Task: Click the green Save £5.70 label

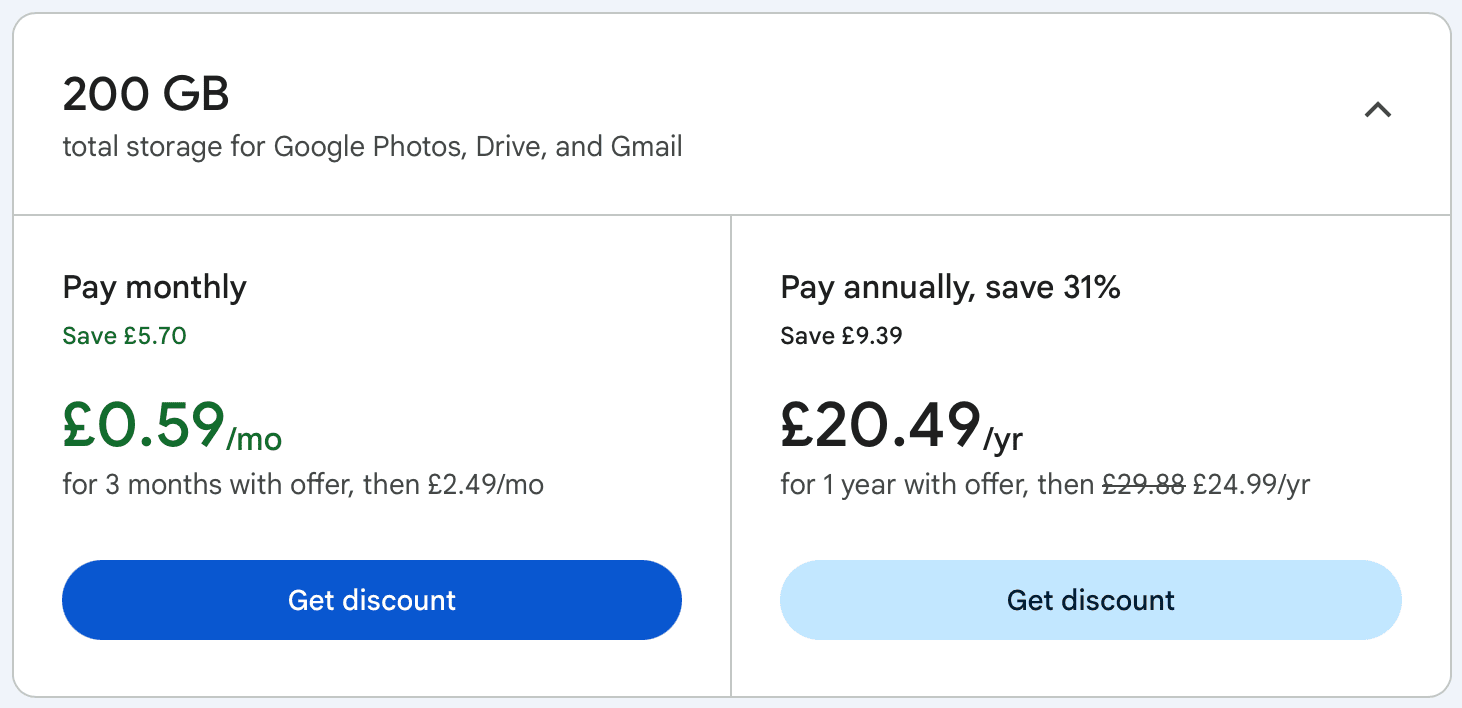Action: (x=124, y=336)
